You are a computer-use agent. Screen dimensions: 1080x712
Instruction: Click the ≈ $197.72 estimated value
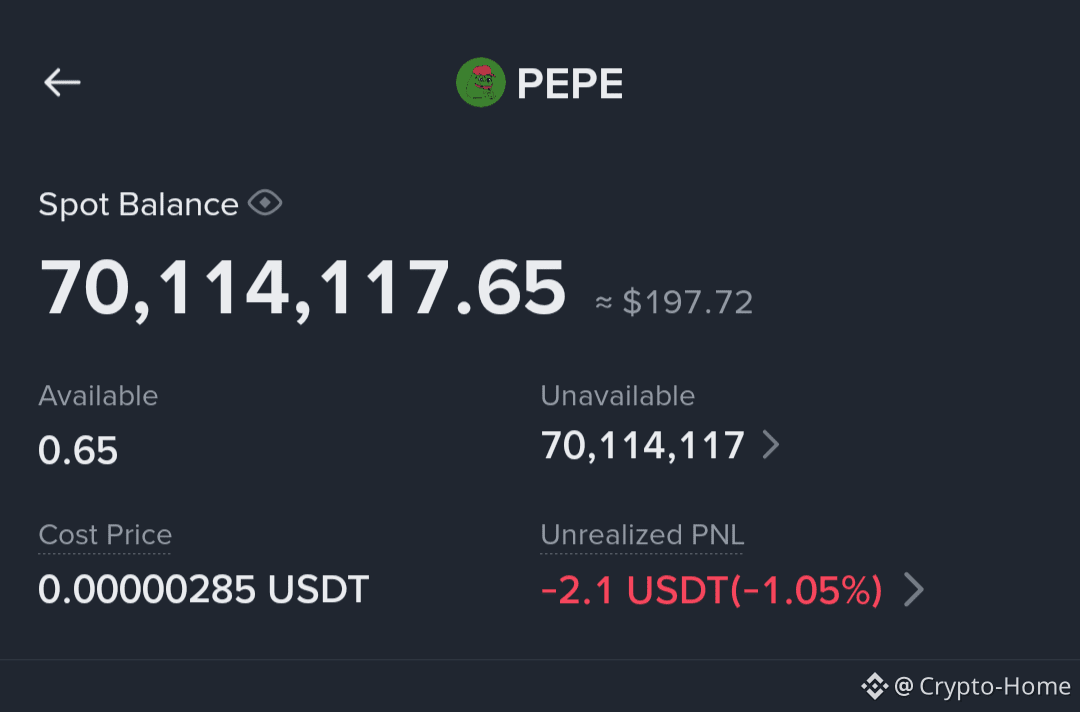point(674,302)
